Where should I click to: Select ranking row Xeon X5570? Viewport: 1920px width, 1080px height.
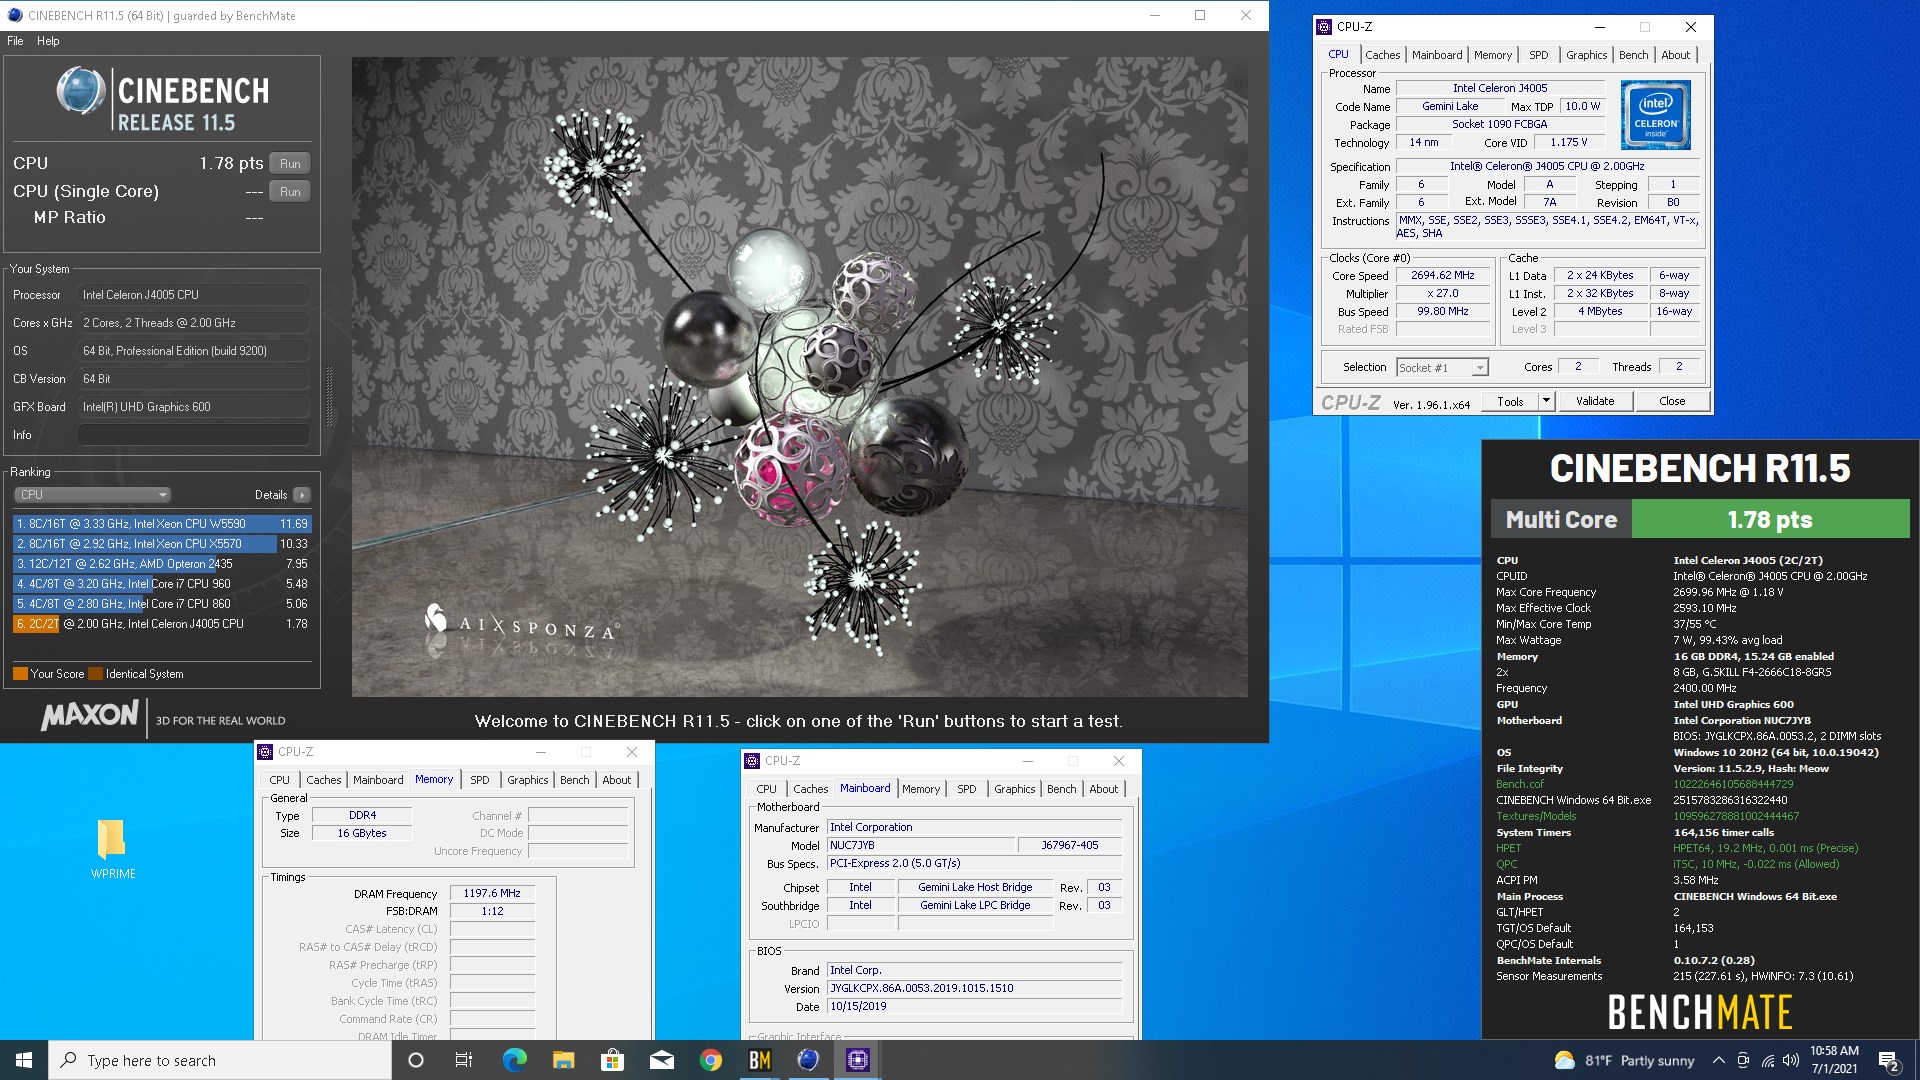pos(162,544)
